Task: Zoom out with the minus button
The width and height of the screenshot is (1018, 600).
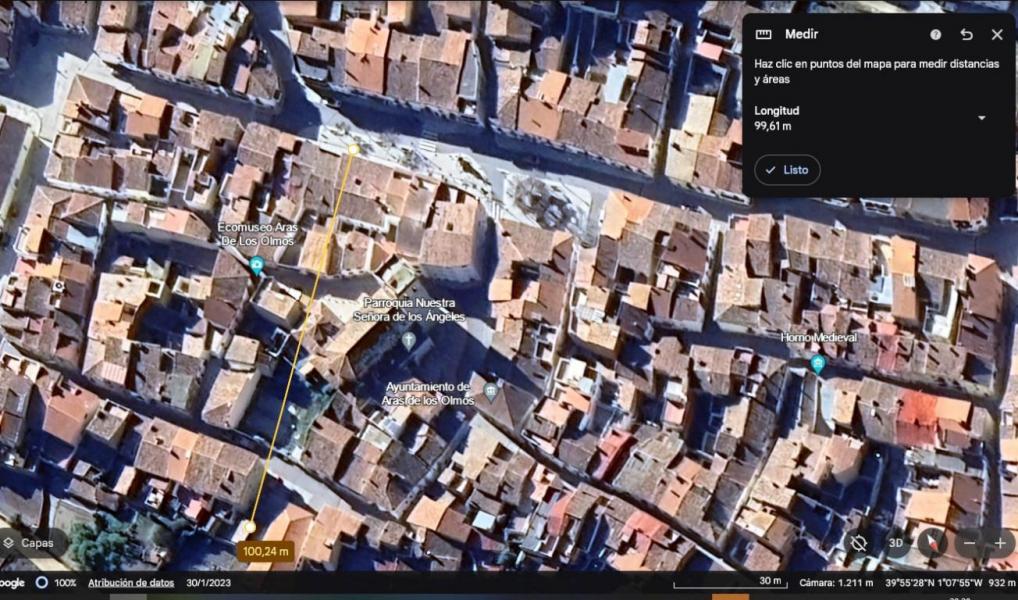Action: click(x=968, y=543)
